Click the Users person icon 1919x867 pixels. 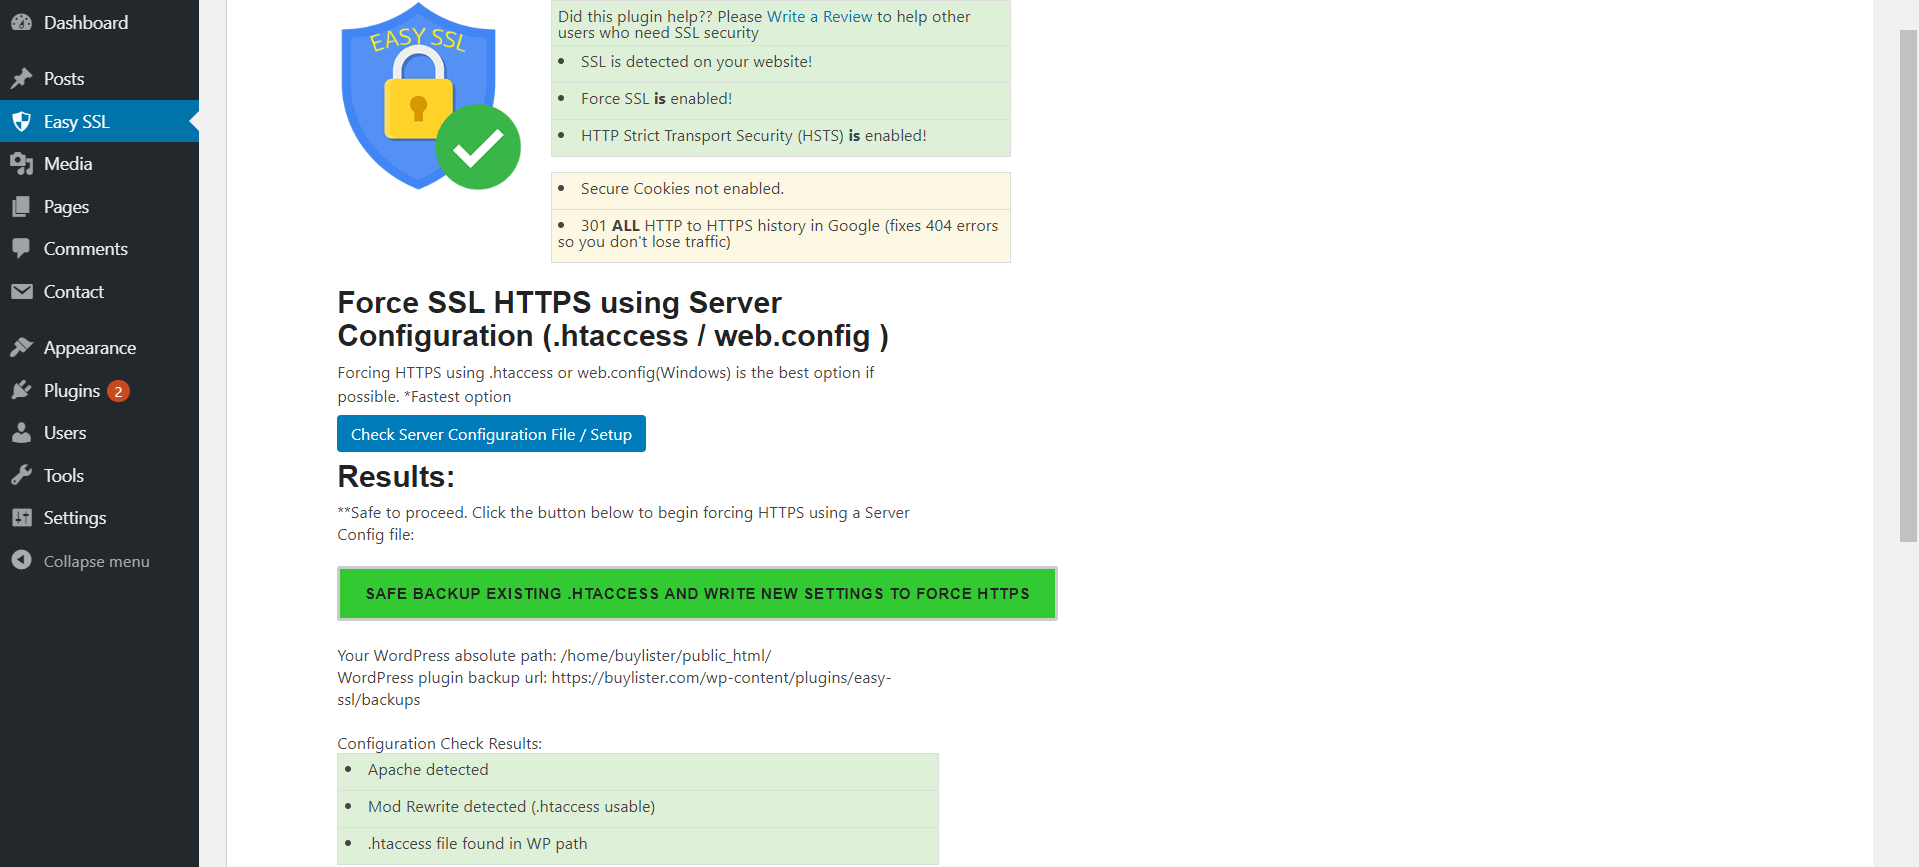[22, 432]
